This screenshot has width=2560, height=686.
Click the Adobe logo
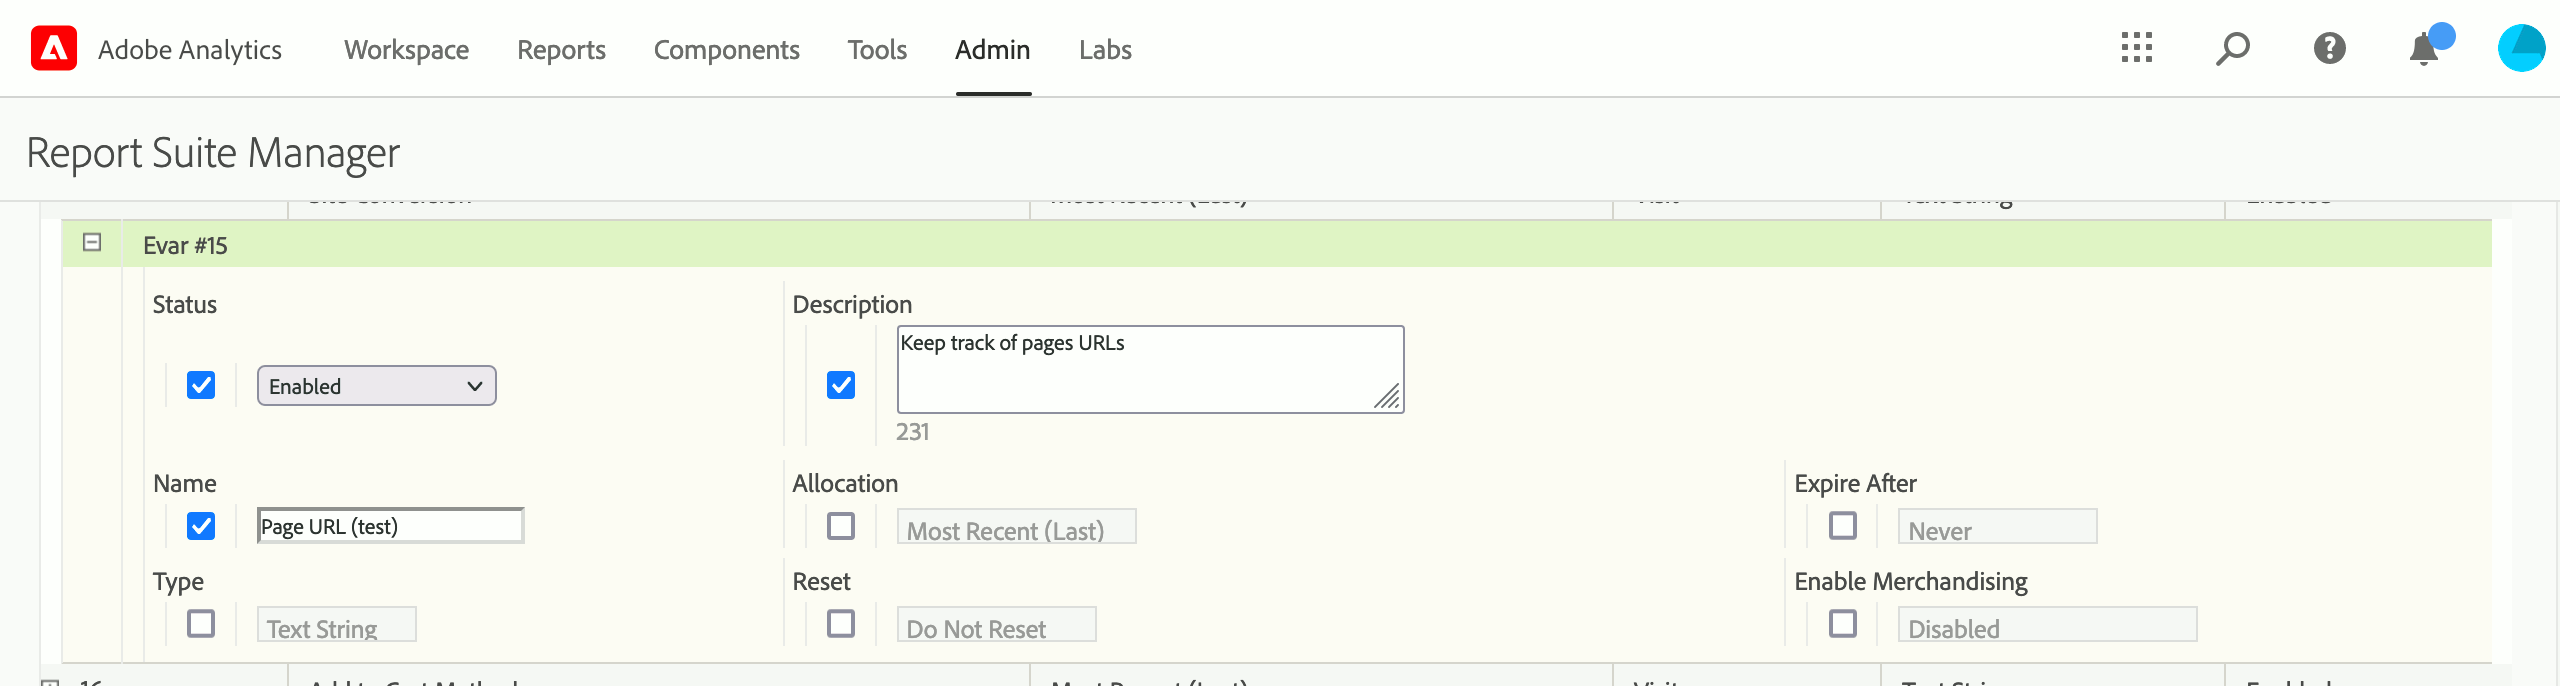pyautogui.click(x=52, y=48)
